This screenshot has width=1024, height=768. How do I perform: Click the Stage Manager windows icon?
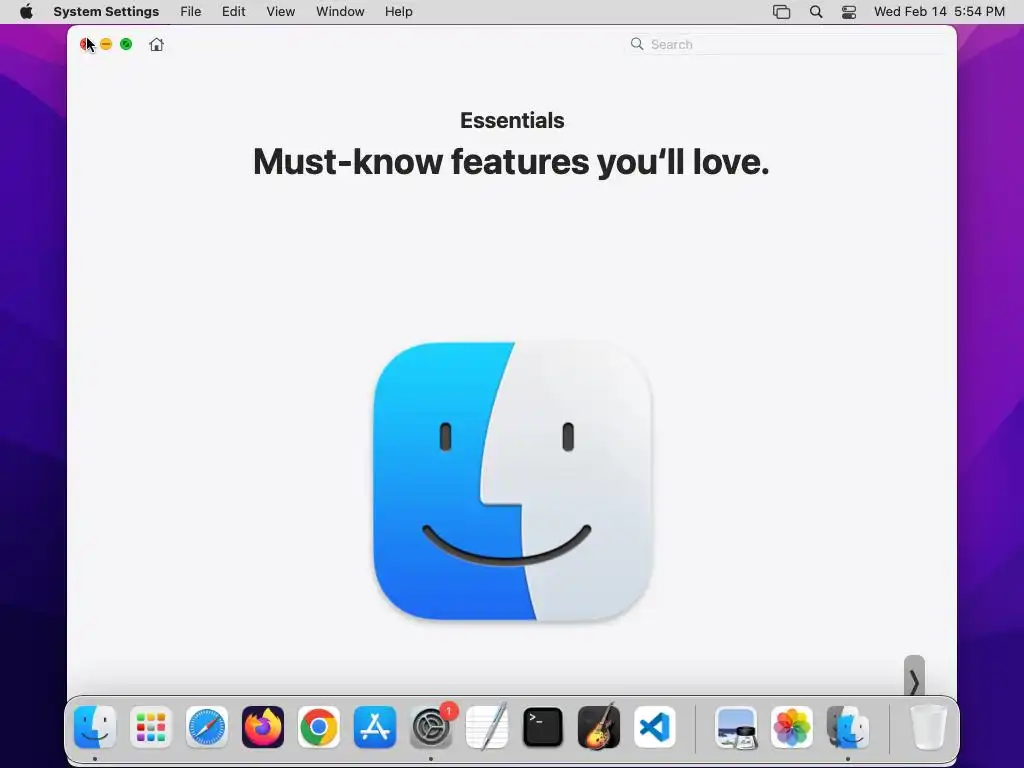(781, 12)
